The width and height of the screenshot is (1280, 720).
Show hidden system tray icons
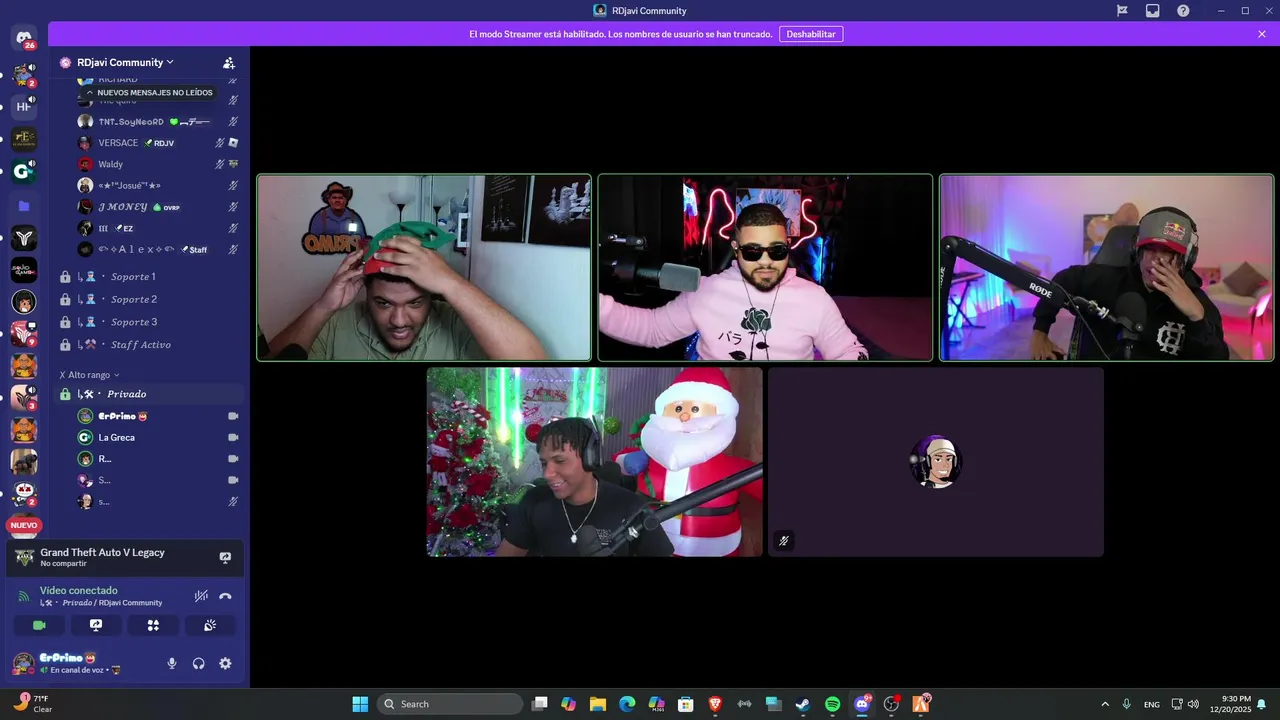[1105, 704]
